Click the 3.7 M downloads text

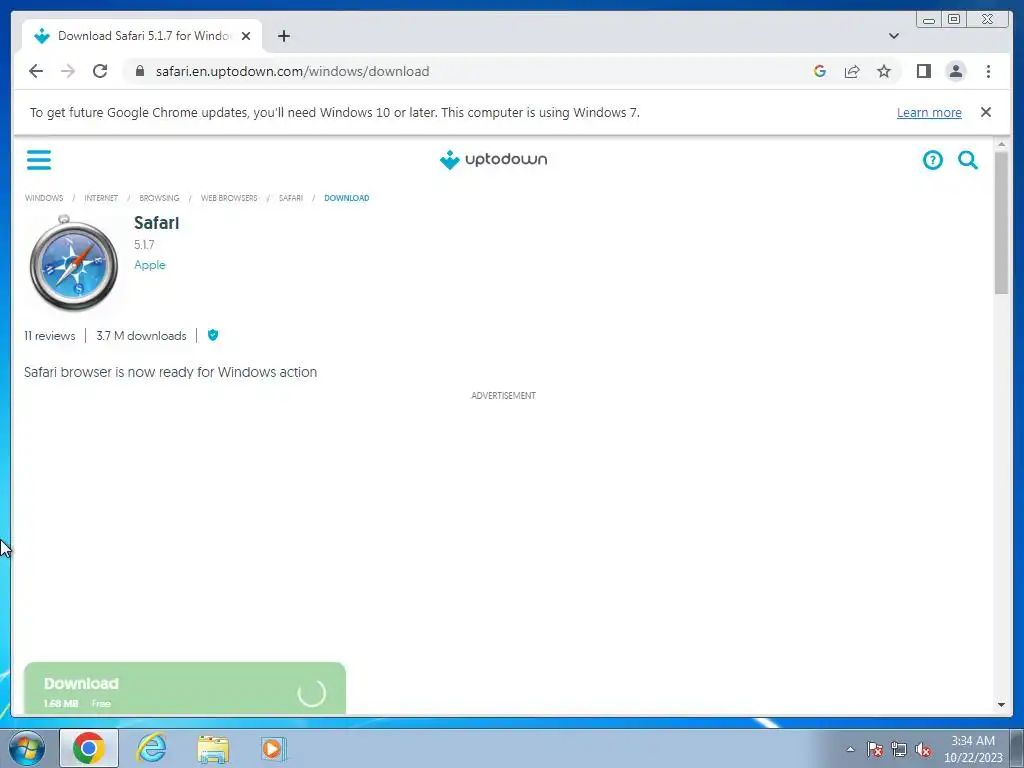(141, 336)
